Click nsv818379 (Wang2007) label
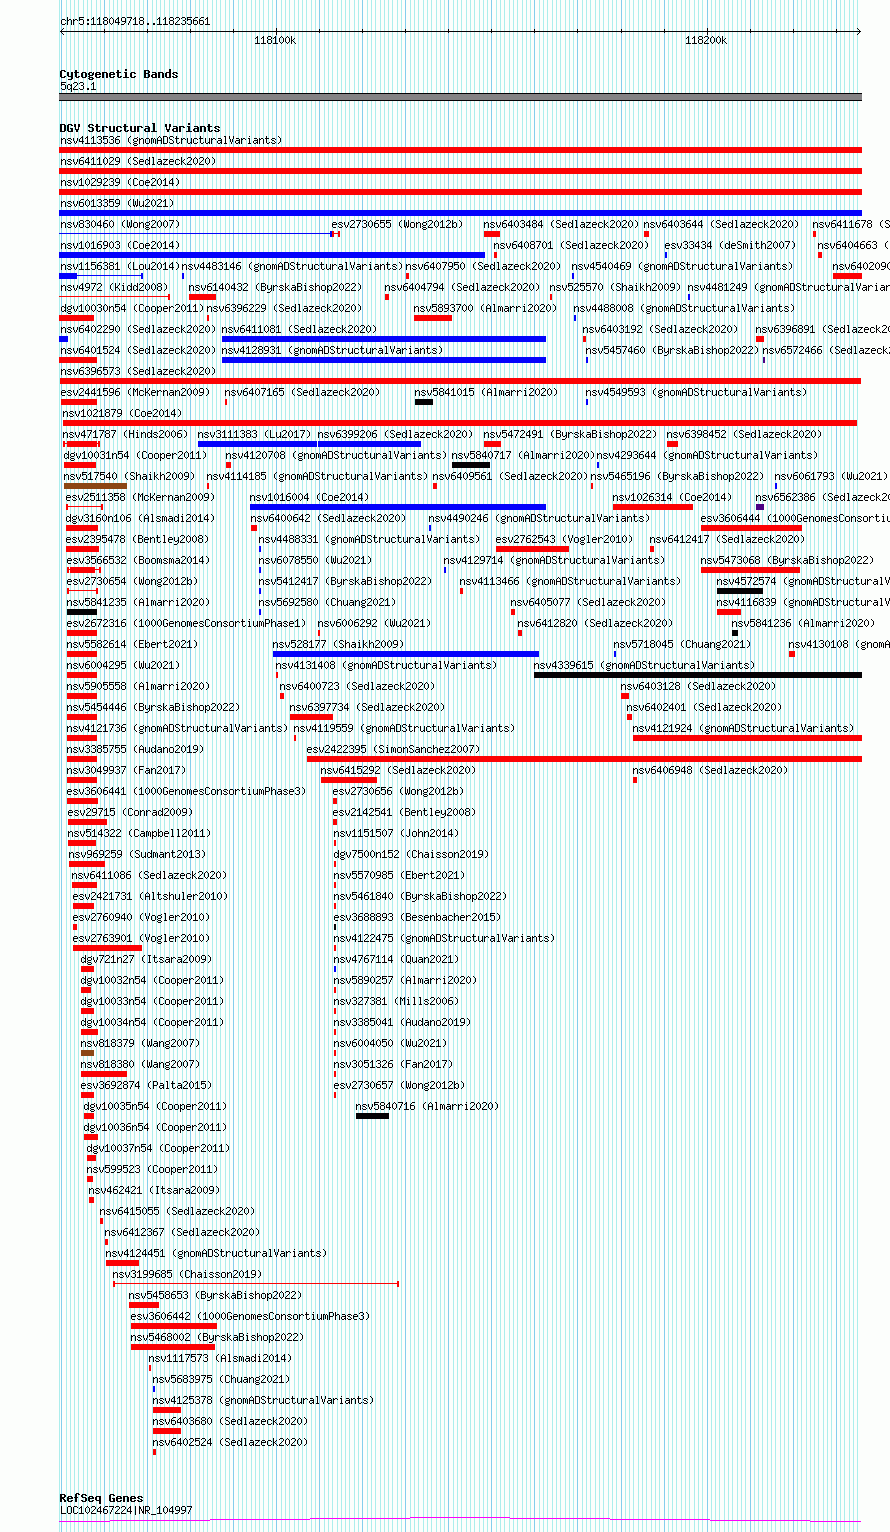Viewport: 890px width, 1532px height. 141,1043
